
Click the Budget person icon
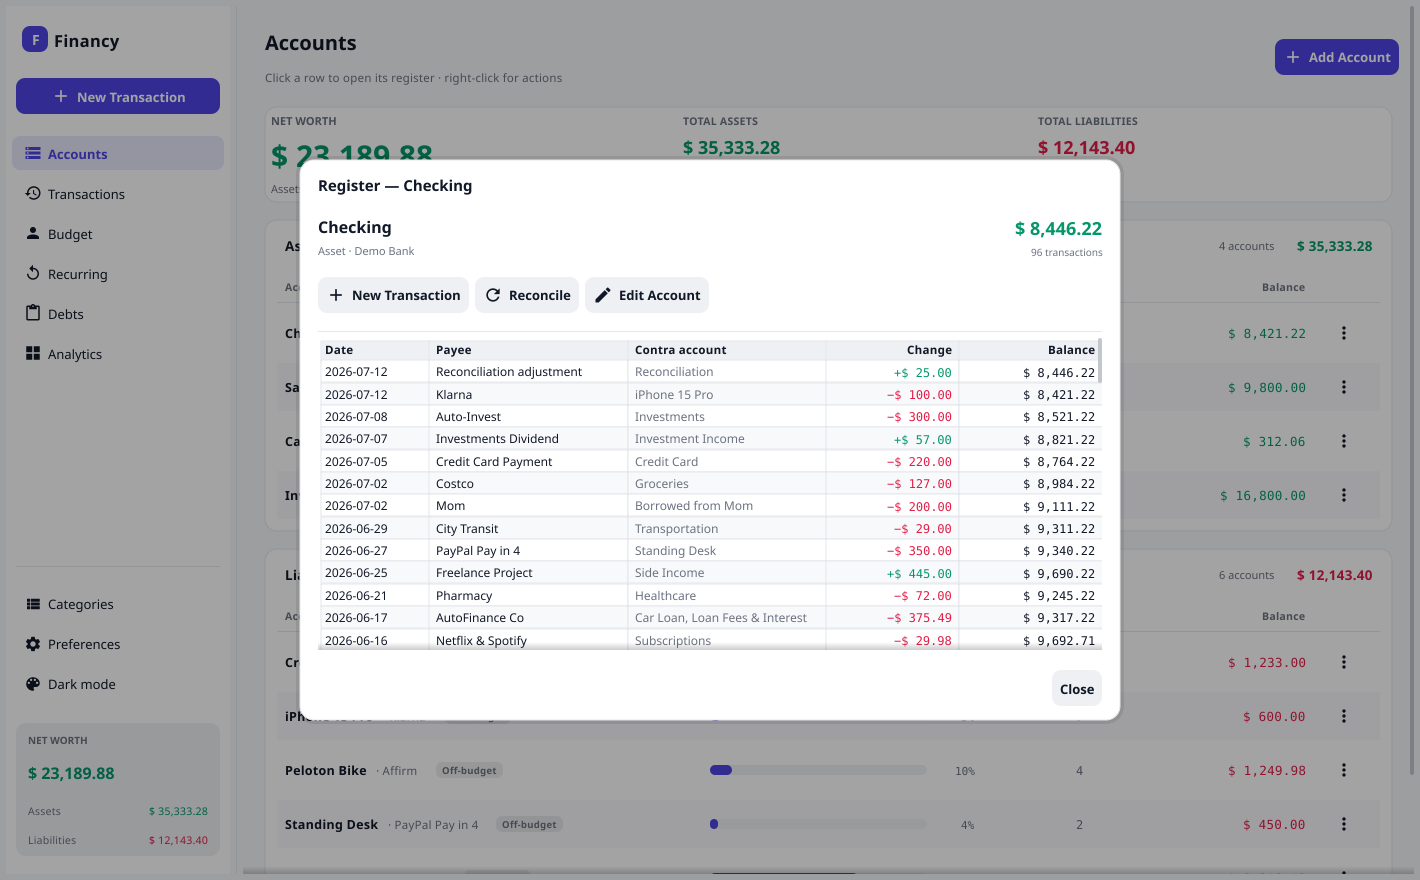click(33, 233)
